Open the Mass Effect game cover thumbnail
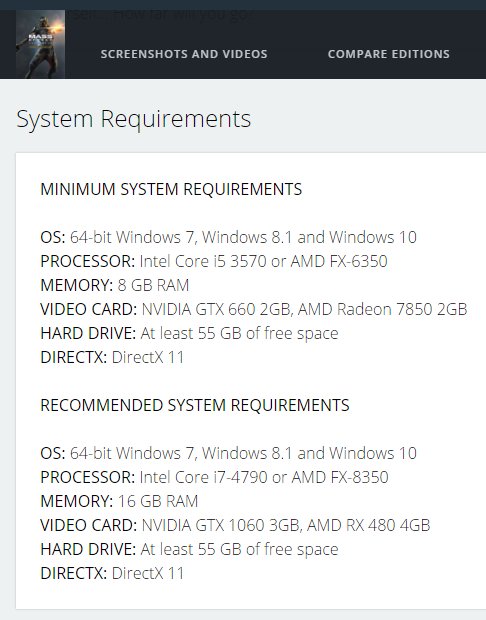Screen dimensions: 486x620 40,44
